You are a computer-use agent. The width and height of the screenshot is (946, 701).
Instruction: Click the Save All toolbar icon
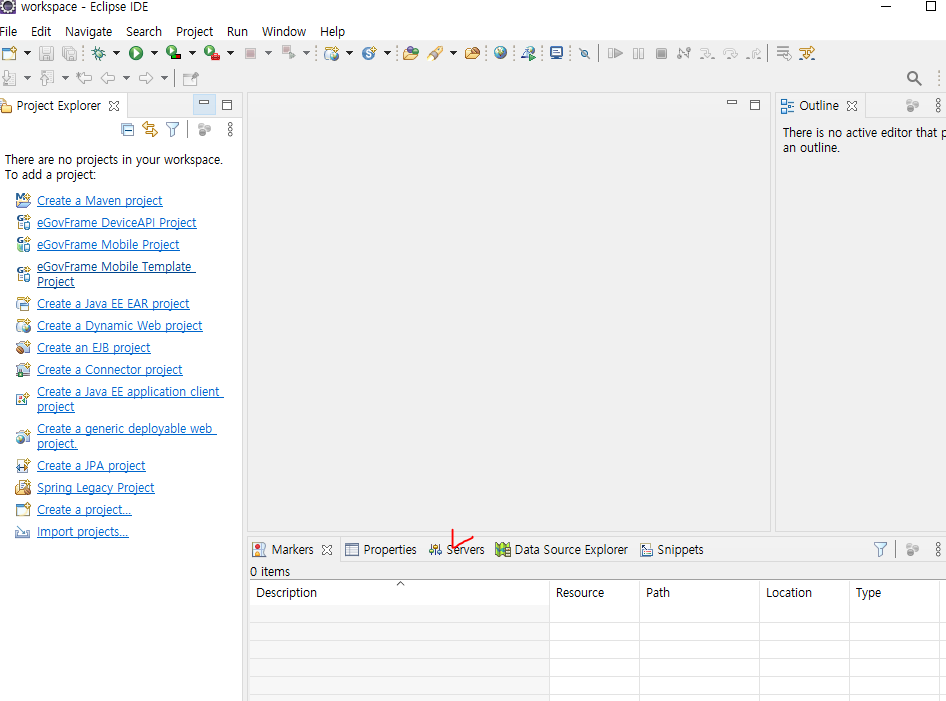[69, 53]
